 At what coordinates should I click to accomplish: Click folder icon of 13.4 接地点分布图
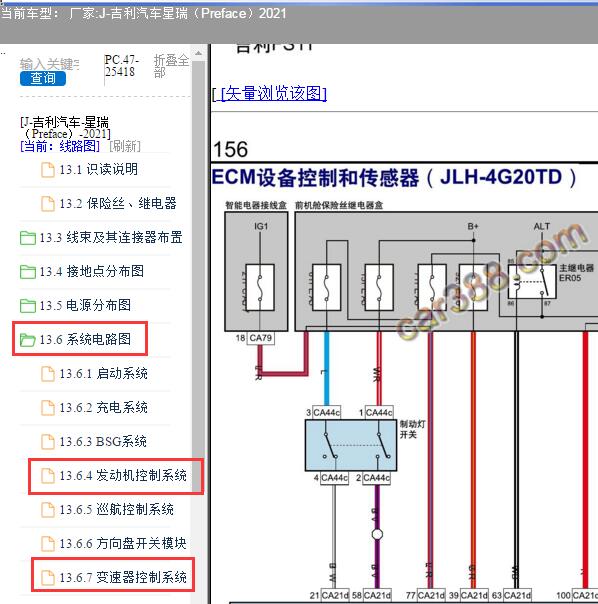click(28, 272)
